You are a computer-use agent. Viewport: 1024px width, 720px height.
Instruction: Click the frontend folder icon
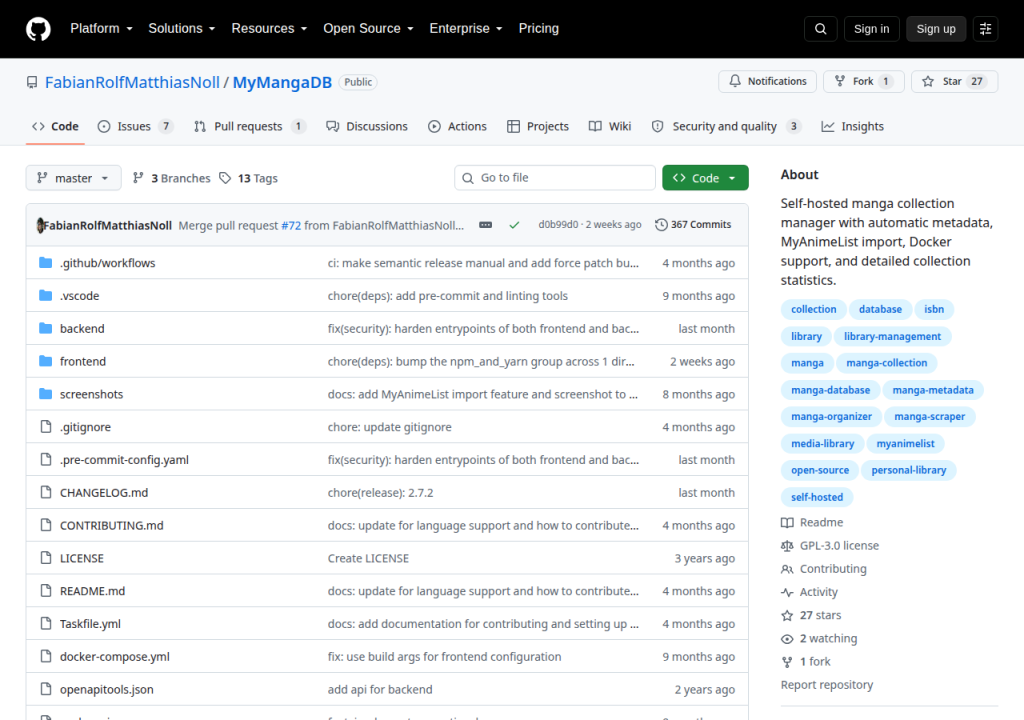click(45, 361)
